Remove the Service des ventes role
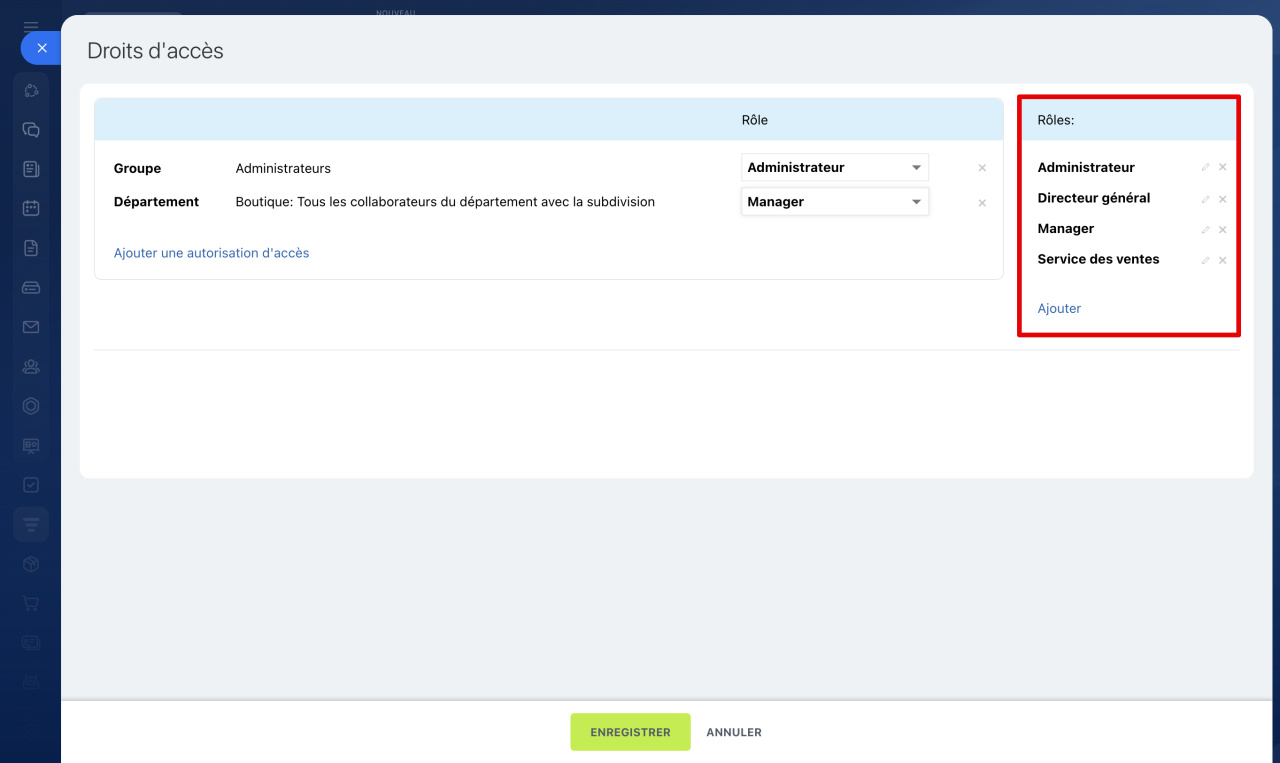The width and height of the screenshot is (1280, 763). click(1222, 260)
